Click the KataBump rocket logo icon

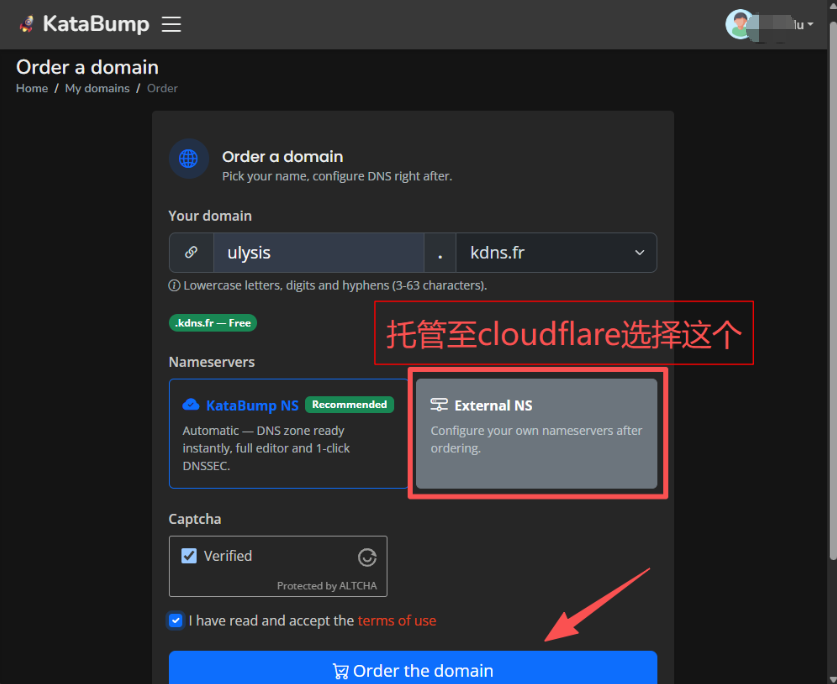click(x=27, y=24)
